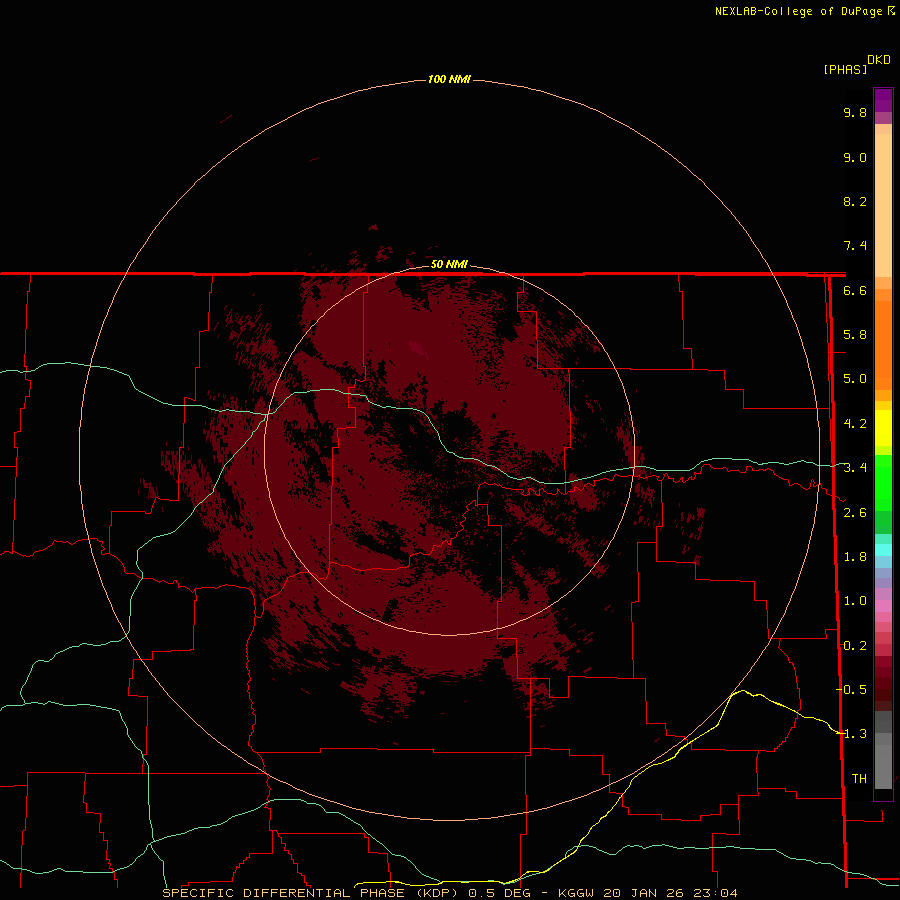
Task: Click the 4.2 value on the color scale
Action: (855, 424)
